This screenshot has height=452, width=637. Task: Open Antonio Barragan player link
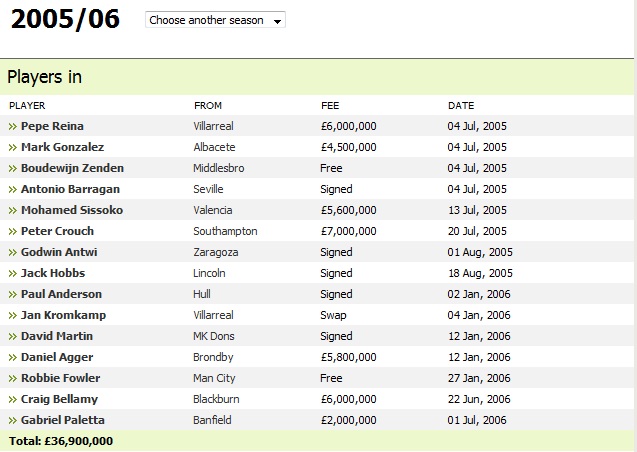70,189
